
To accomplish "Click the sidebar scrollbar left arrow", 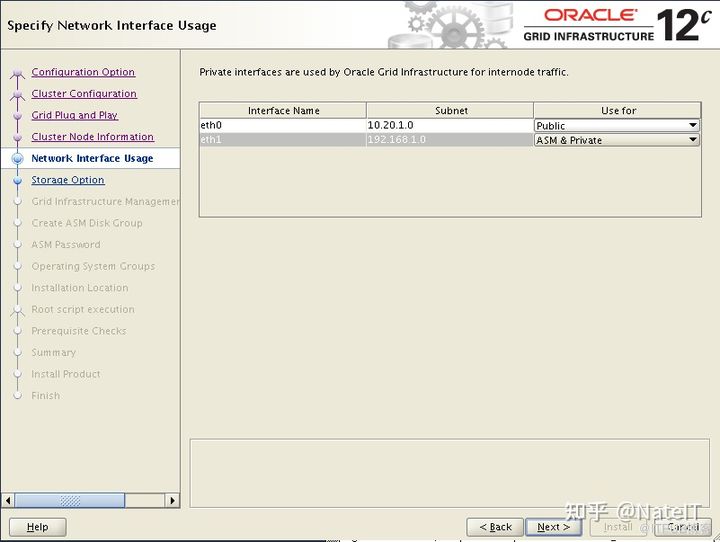I will [8, 500].
